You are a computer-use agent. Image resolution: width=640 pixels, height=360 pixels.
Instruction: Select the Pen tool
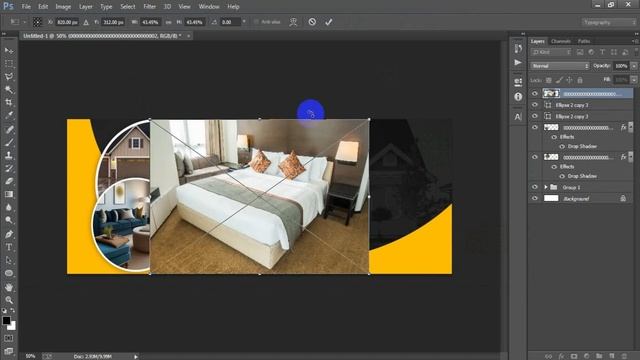coord(9,234)
